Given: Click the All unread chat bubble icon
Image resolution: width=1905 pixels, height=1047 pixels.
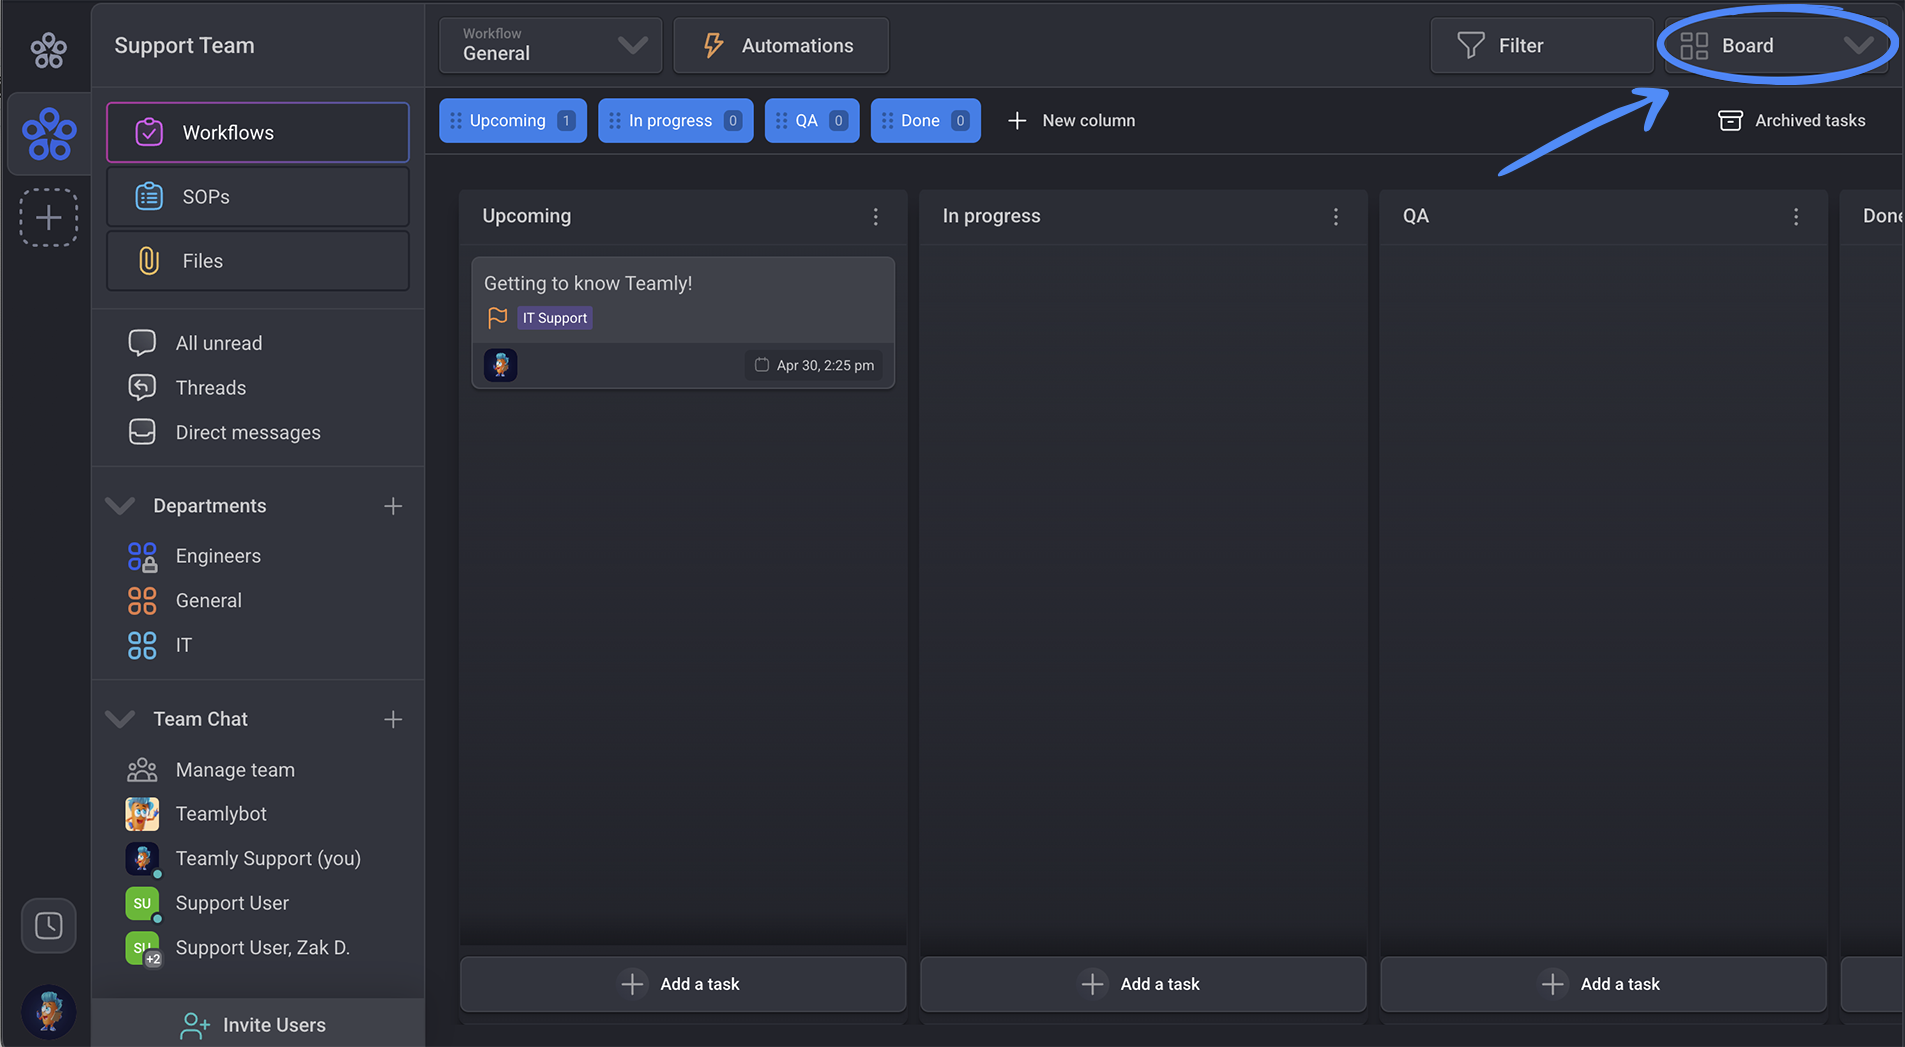Looking at the screenshot, I should point(142,343).
